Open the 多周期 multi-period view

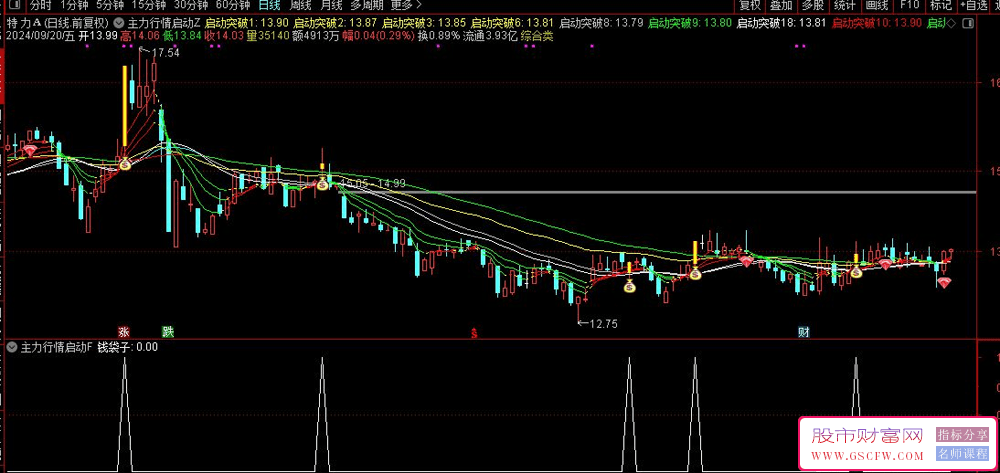pos(367,5)
